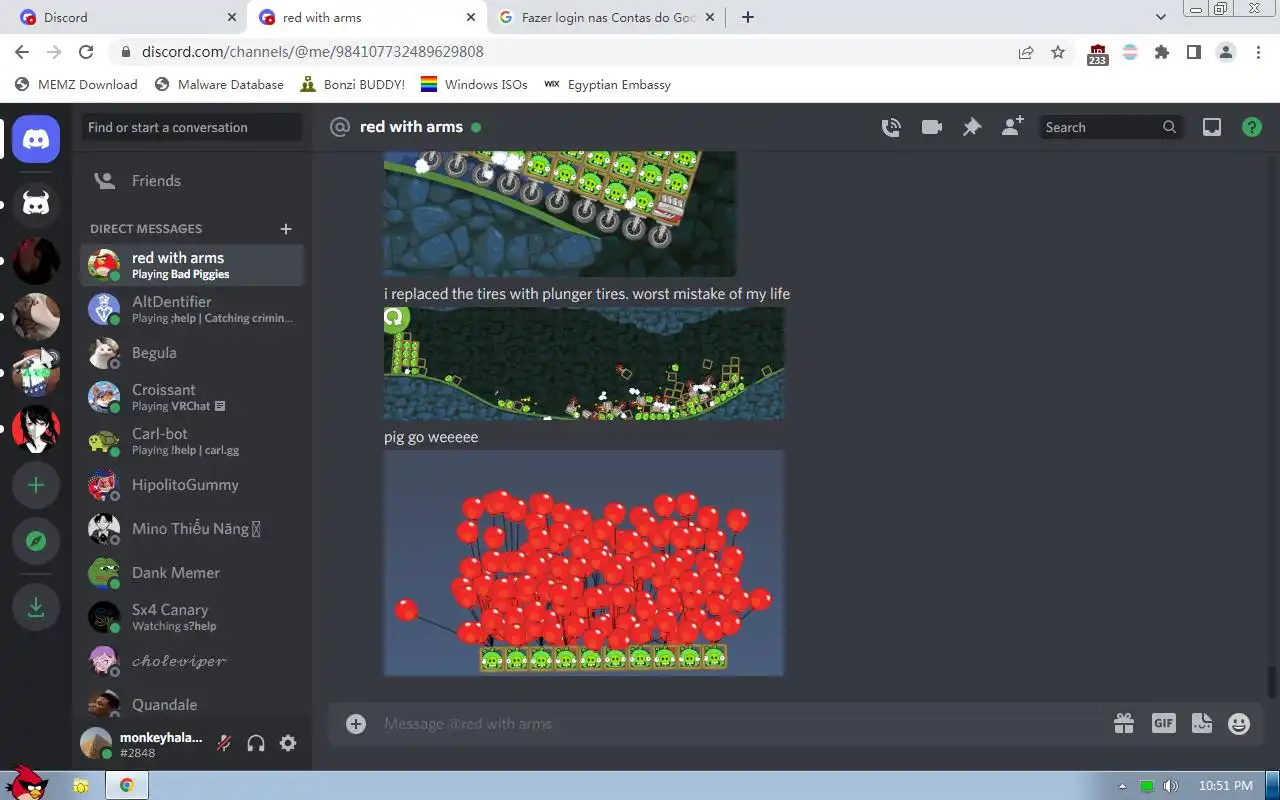
Task: Open User Settings gear
Action: [x=288, y=743]
